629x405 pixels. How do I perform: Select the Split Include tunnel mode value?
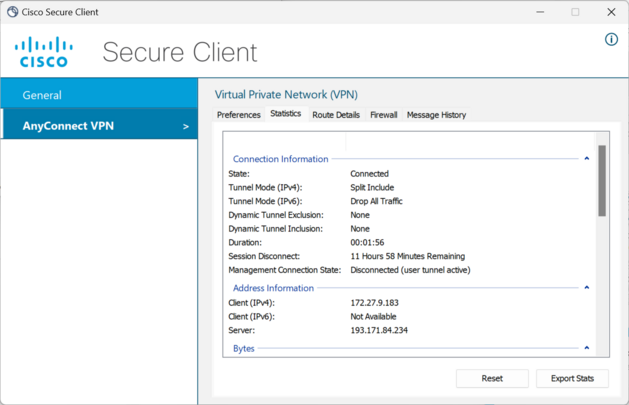372,187
